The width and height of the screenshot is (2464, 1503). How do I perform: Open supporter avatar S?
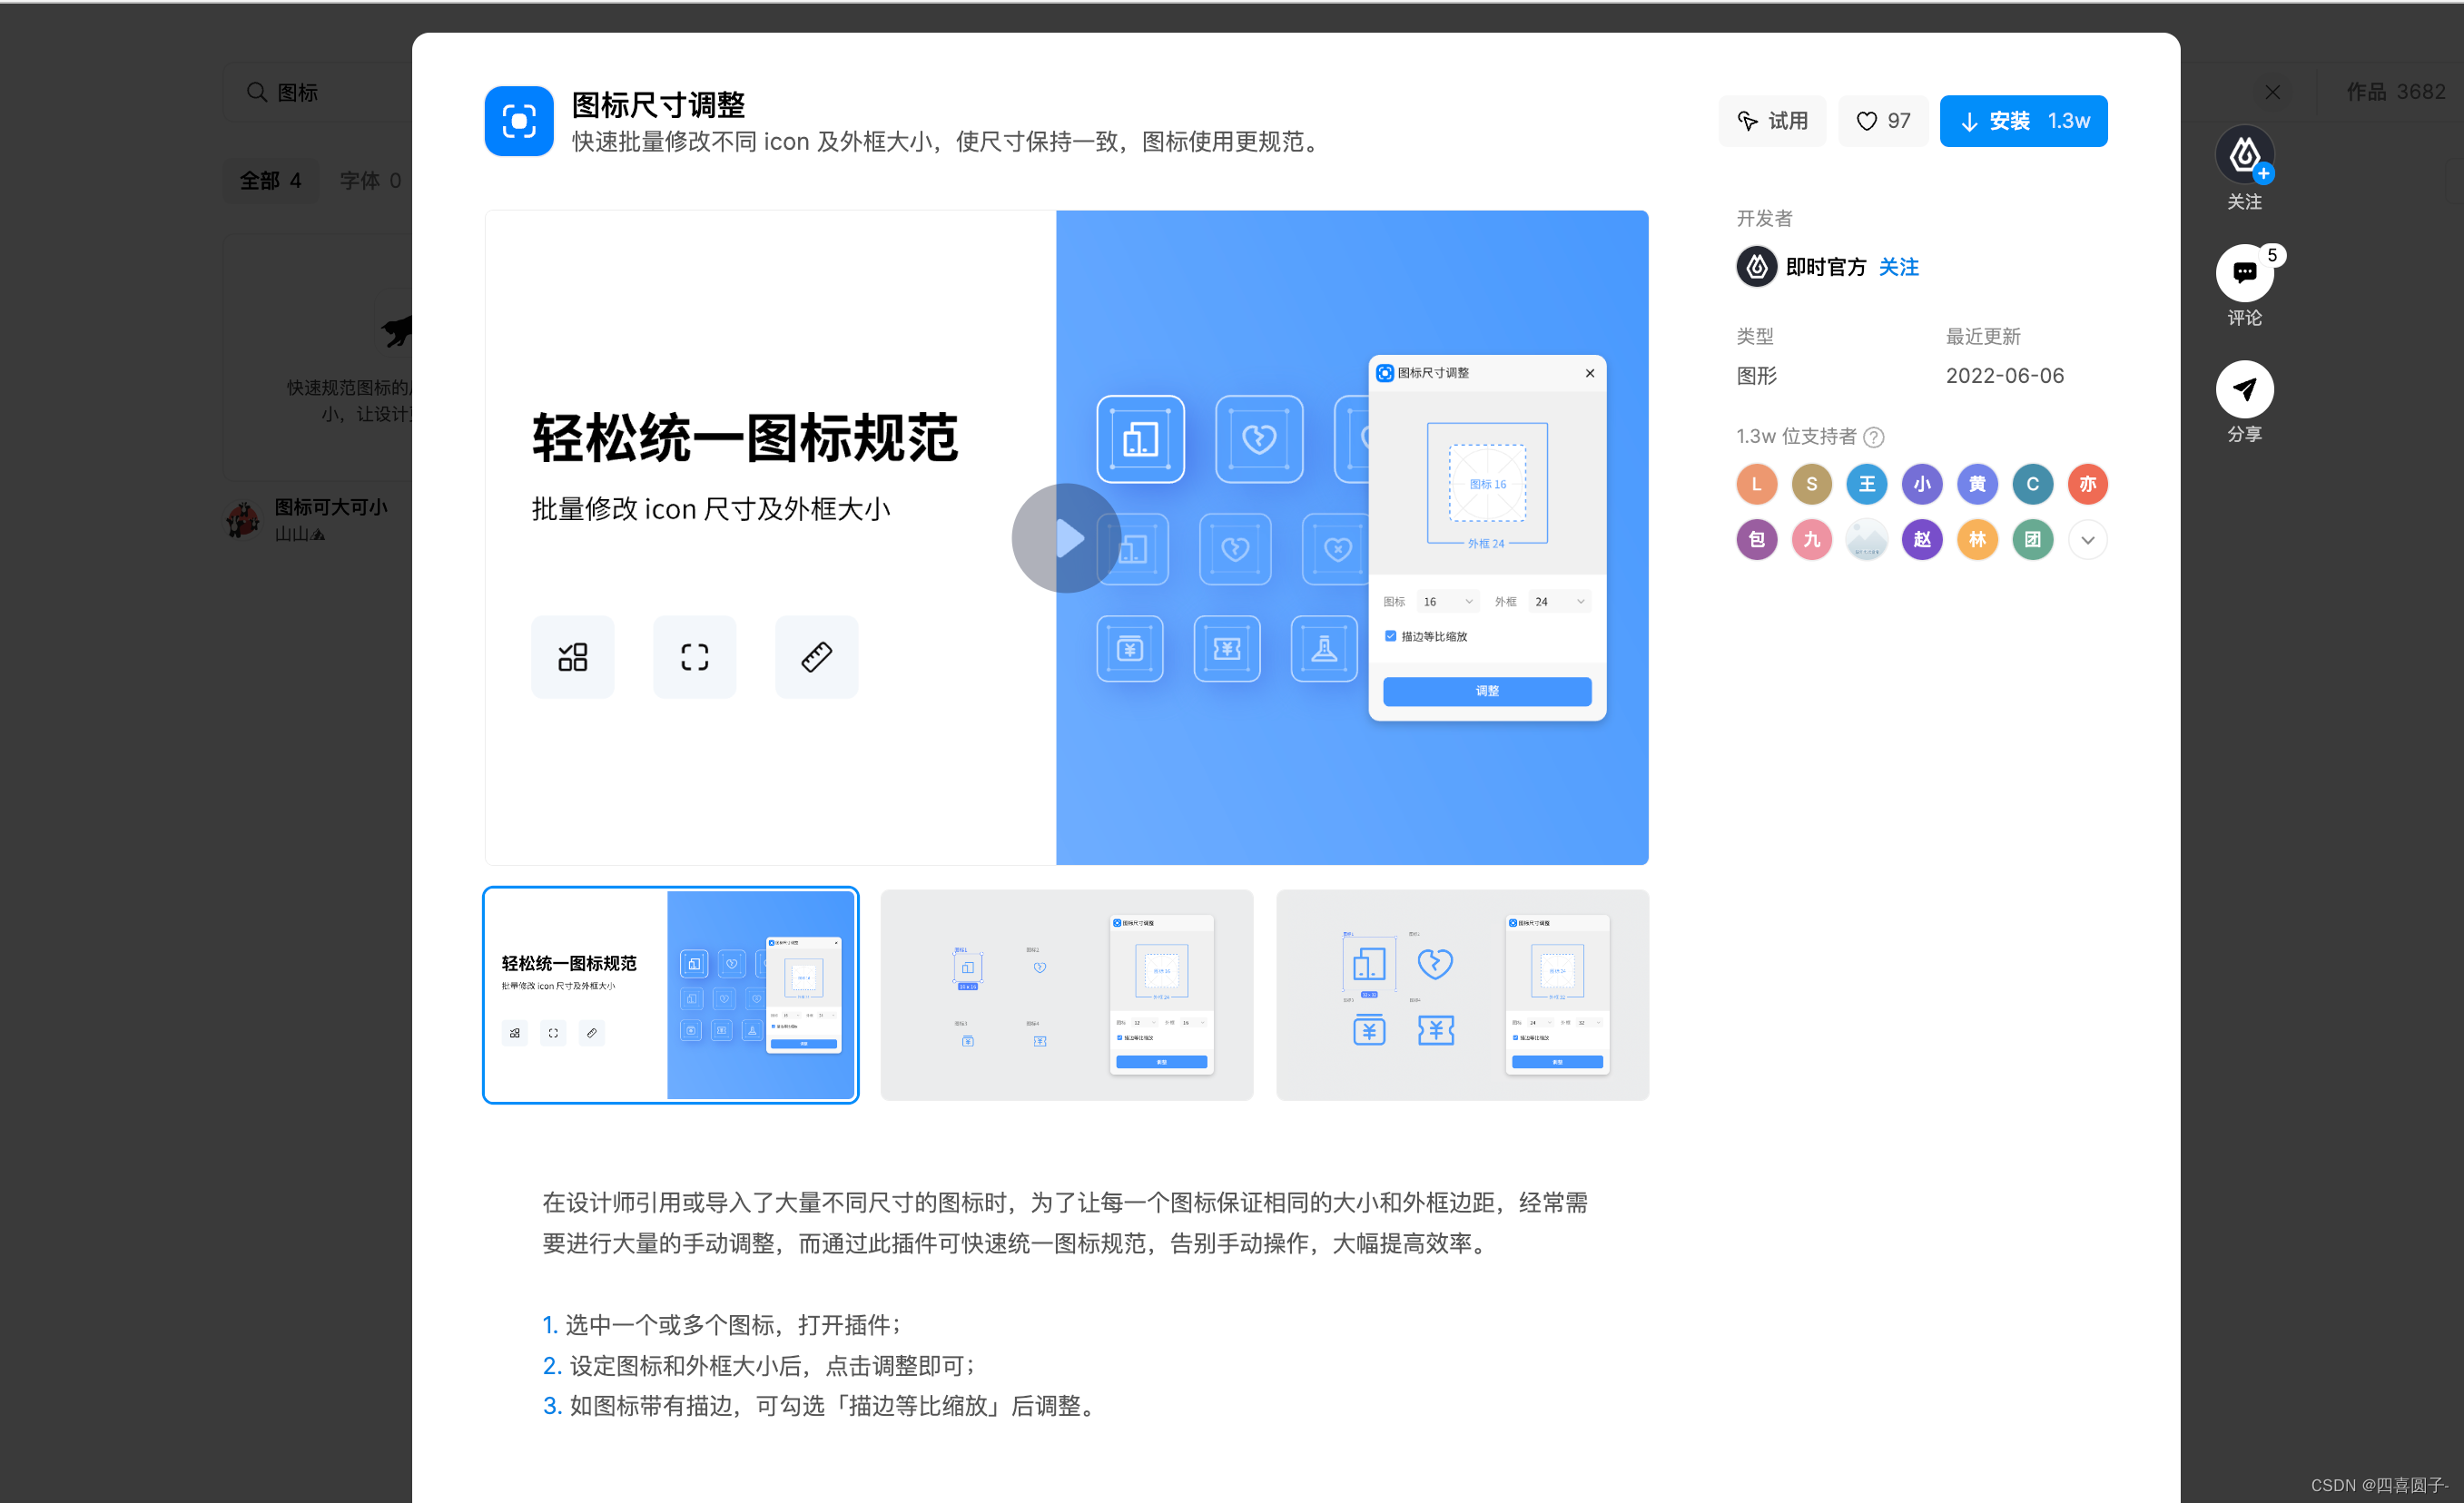point(1811,484)
